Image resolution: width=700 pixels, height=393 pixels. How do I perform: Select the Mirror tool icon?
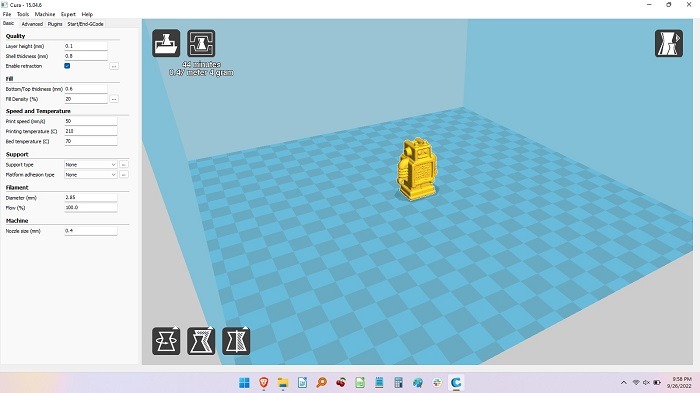[x=236, y=341]
